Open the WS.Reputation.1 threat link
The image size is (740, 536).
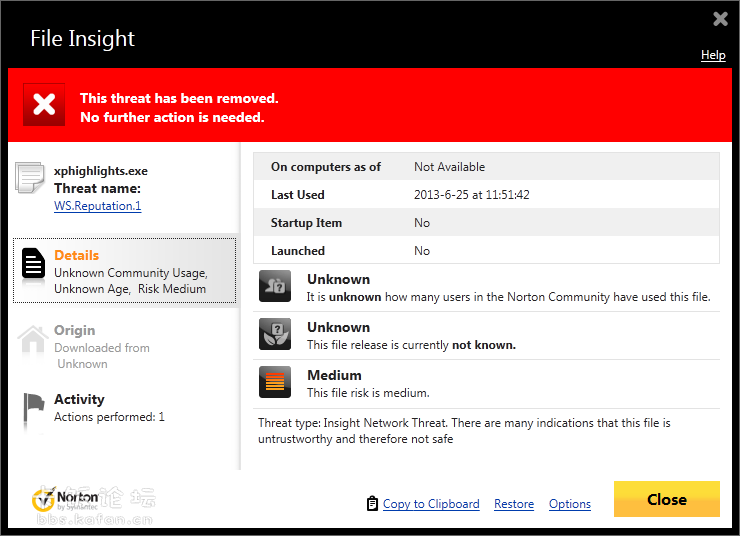[97, 206]
